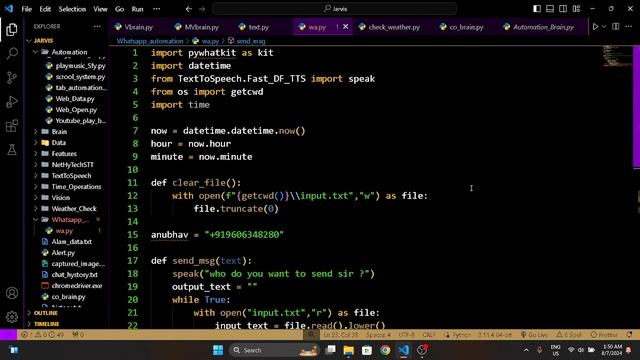Expand the Weather_Check folder
This screenshot has width=640, height=360.
(36, 209)
